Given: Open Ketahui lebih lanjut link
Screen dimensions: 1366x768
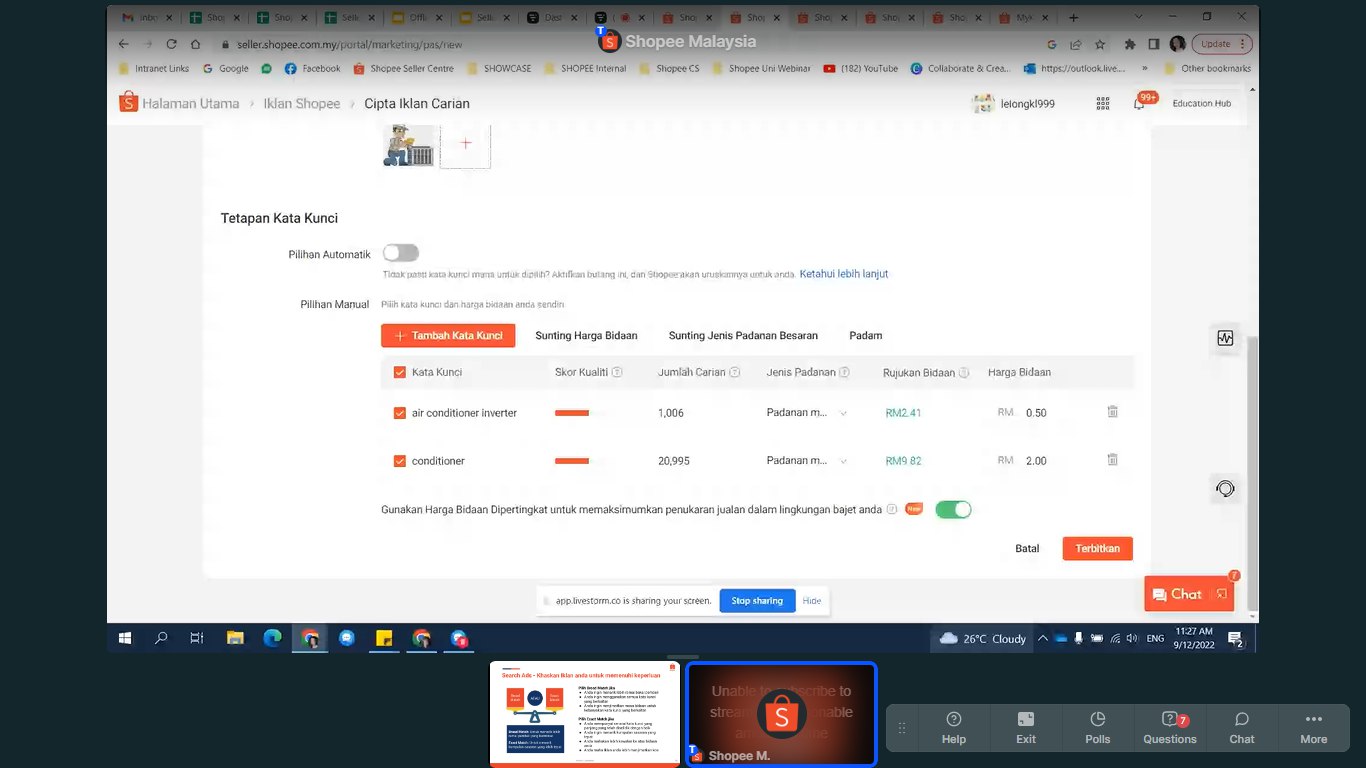Looking at the screenshot, I should tap(844, 273).
